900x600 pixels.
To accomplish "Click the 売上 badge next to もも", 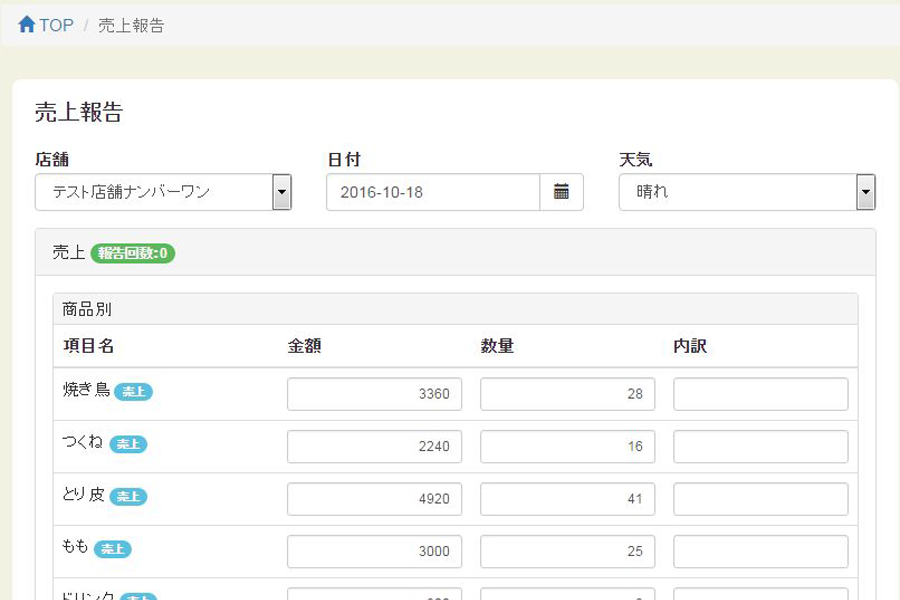I will tap(113, 549).
